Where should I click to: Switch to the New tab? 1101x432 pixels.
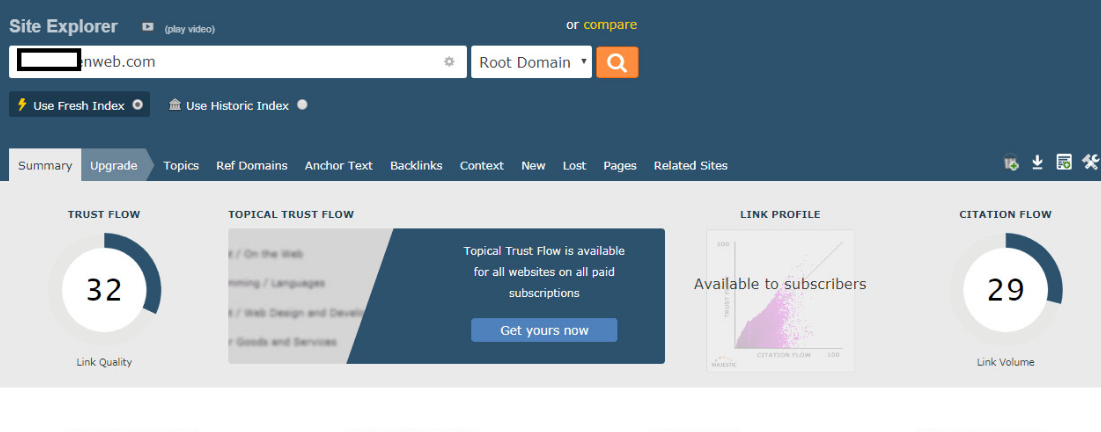coord(533,166)
